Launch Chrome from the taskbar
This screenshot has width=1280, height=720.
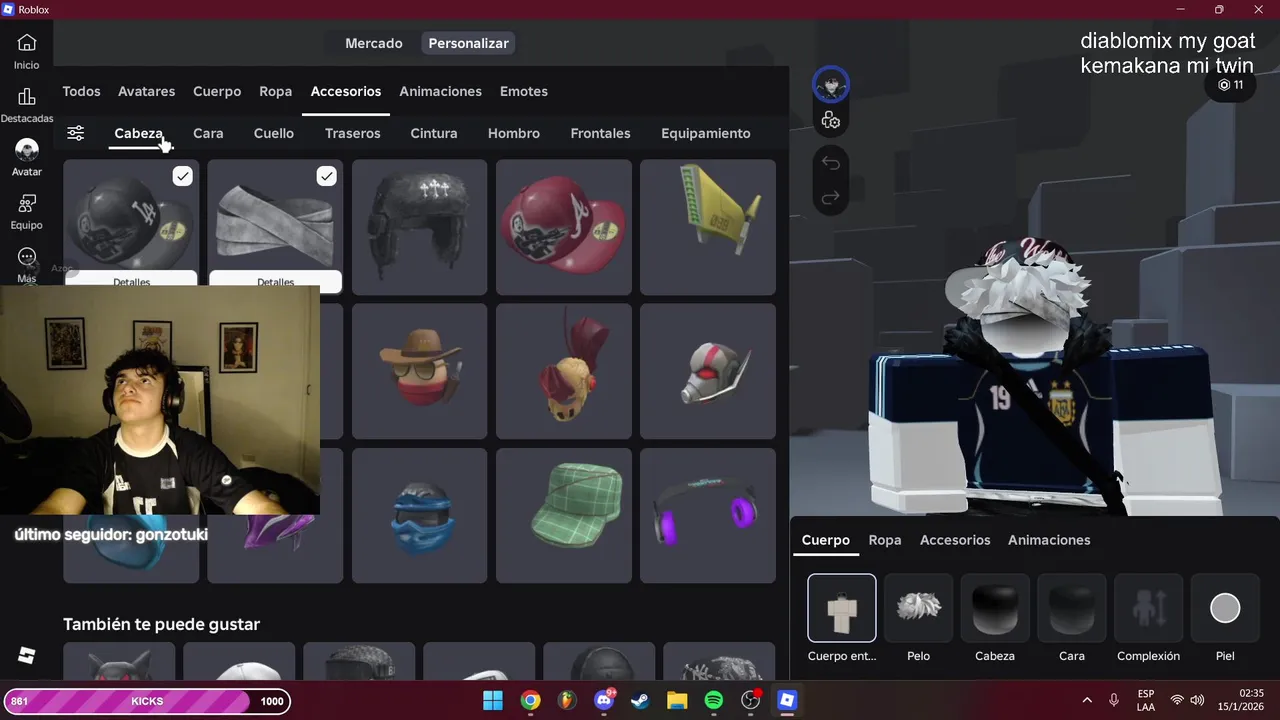coord(530,700)
